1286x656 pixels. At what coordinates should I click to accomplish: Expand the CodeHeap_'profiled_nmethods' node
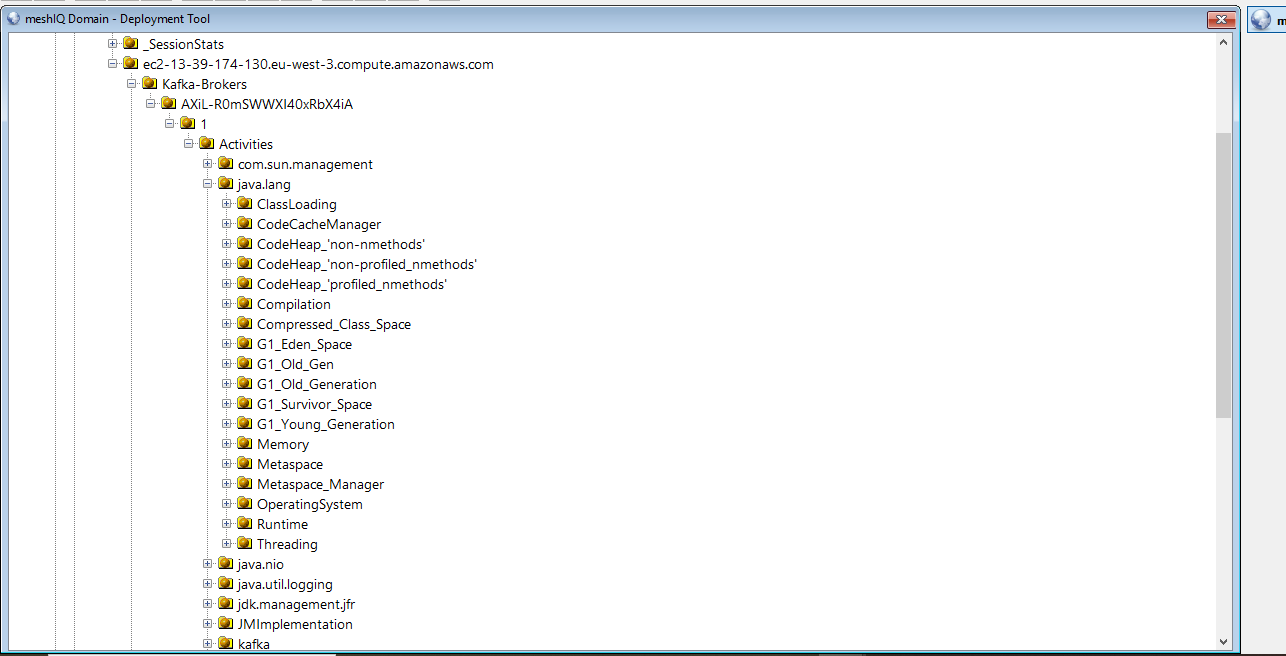(227, 284)
